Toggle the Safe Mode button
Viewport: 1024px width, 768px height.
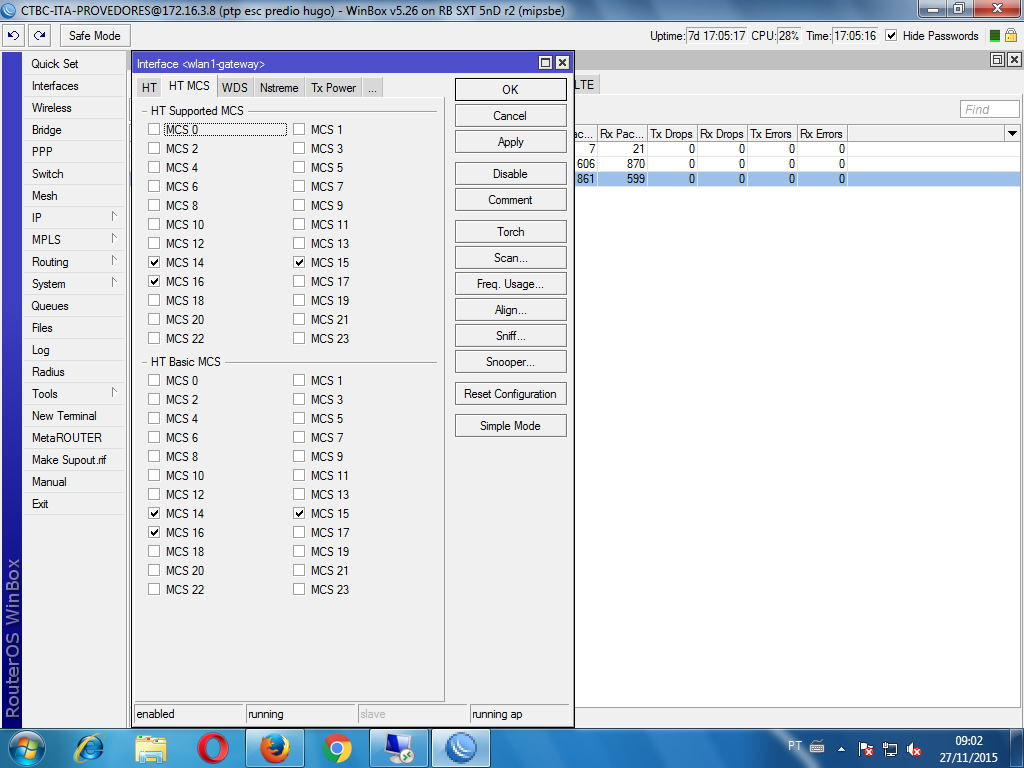[95, 35]
